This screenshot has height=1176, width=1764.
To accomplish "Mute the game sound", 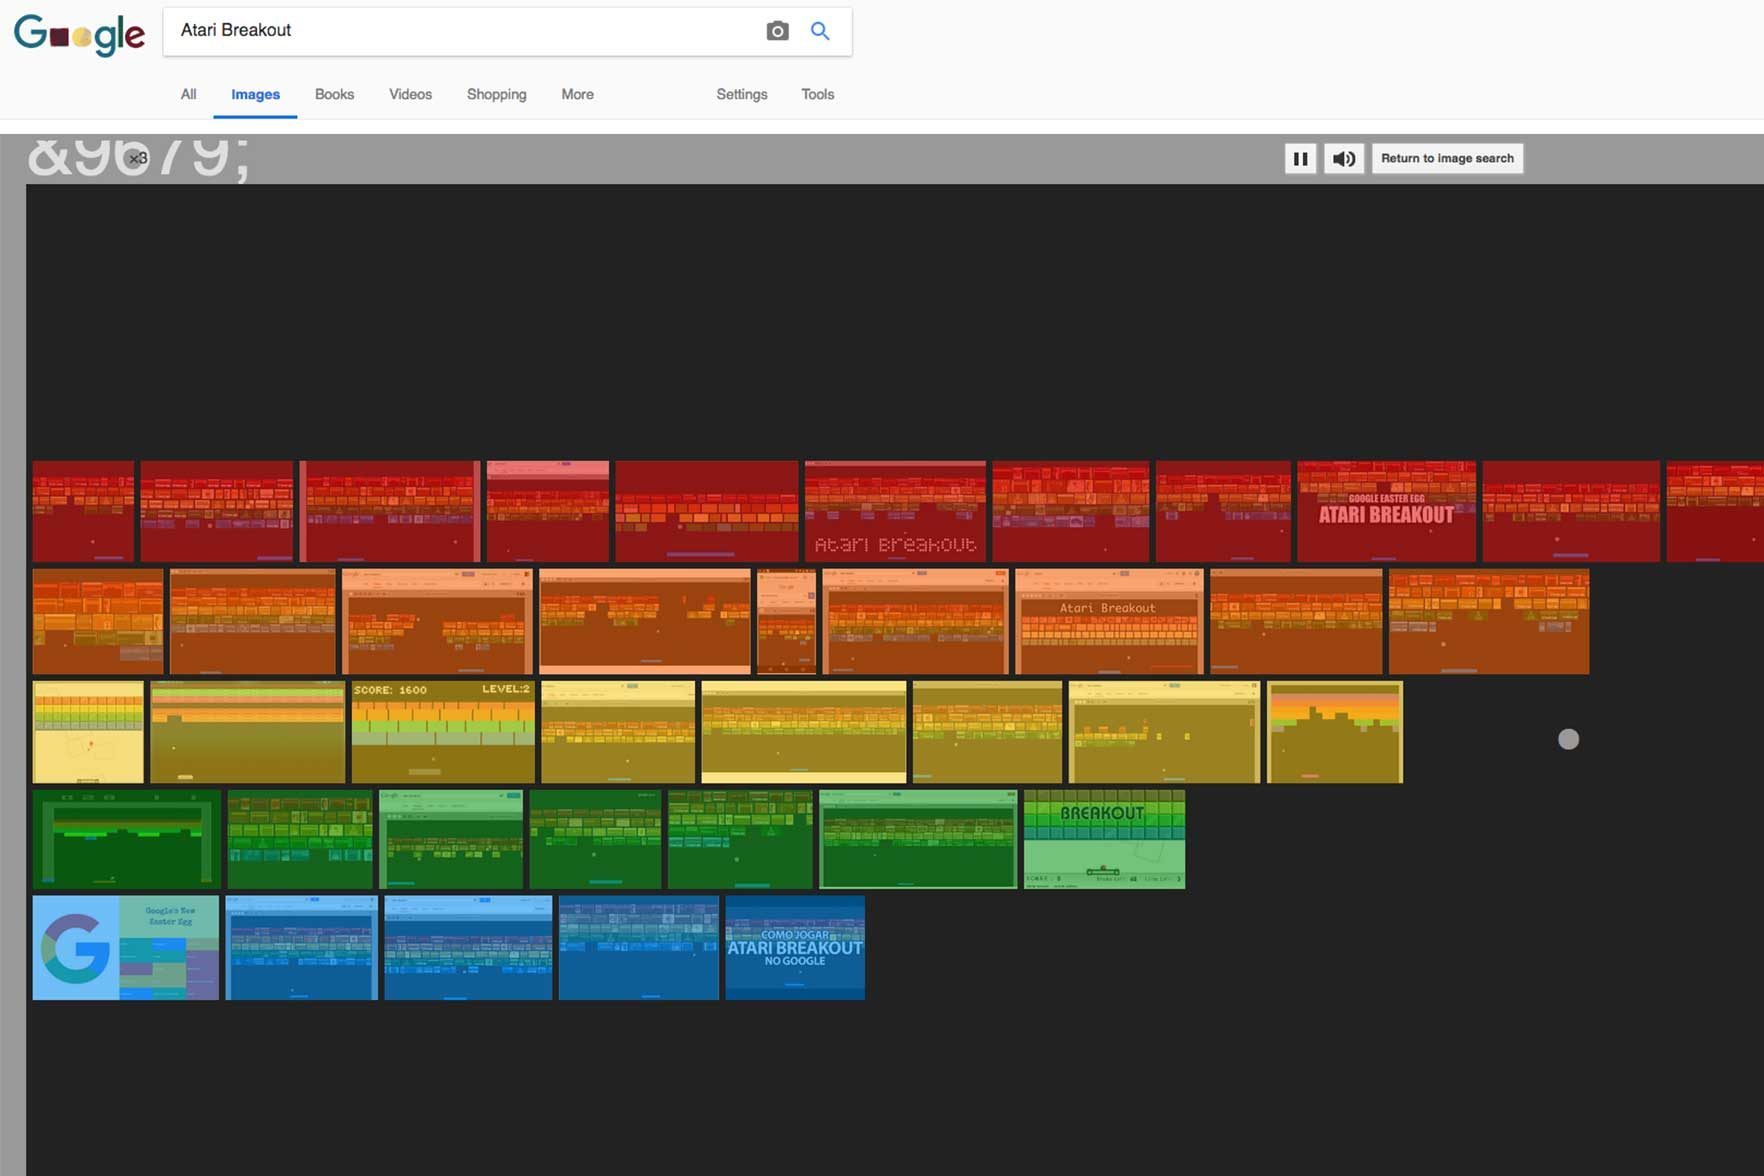I will point(1344,158).
